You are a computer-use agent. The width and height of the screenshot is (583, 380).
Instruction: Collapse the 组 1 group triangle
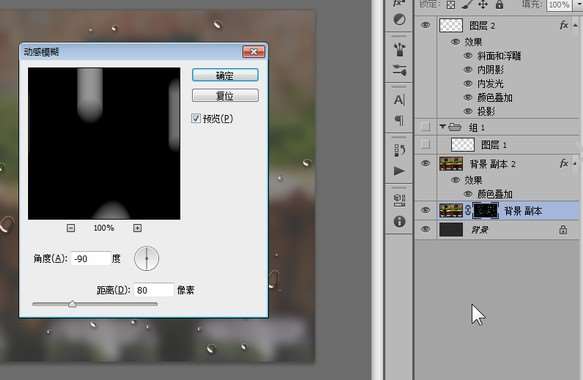click(x=442, y=126)
